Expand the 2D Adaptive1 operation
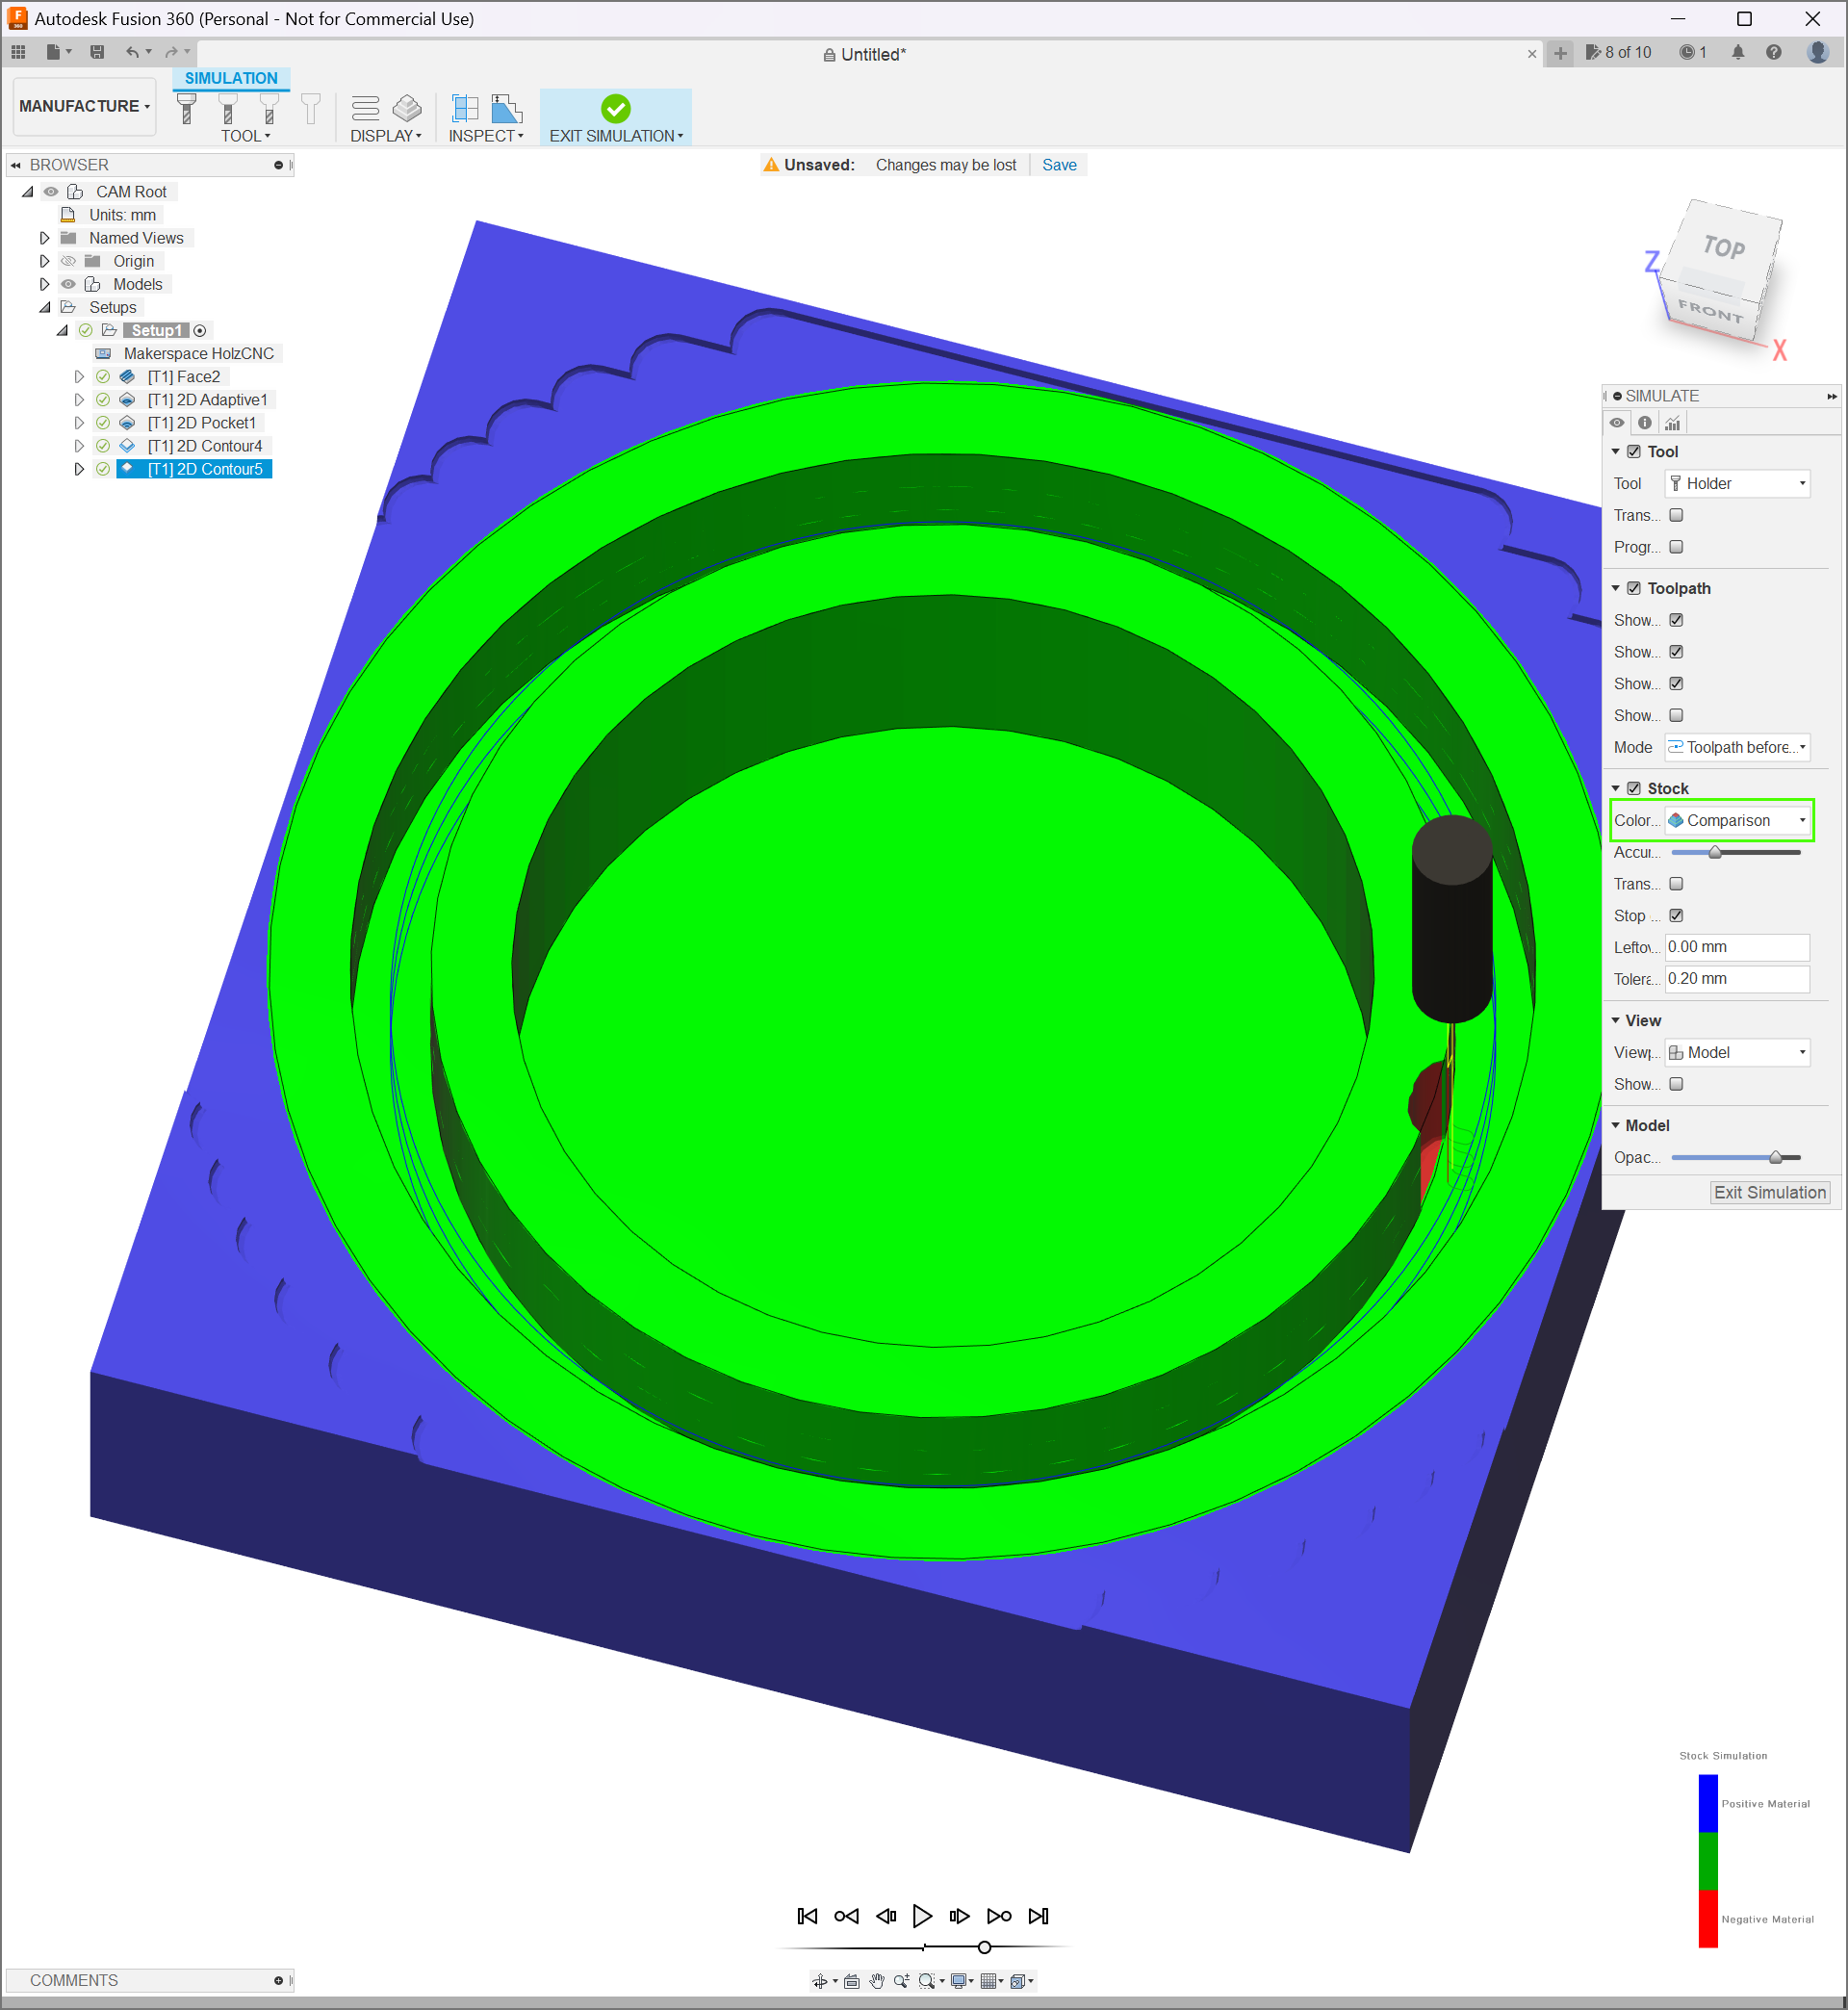Screen dimensions: 1848x2010 [79, 400]
